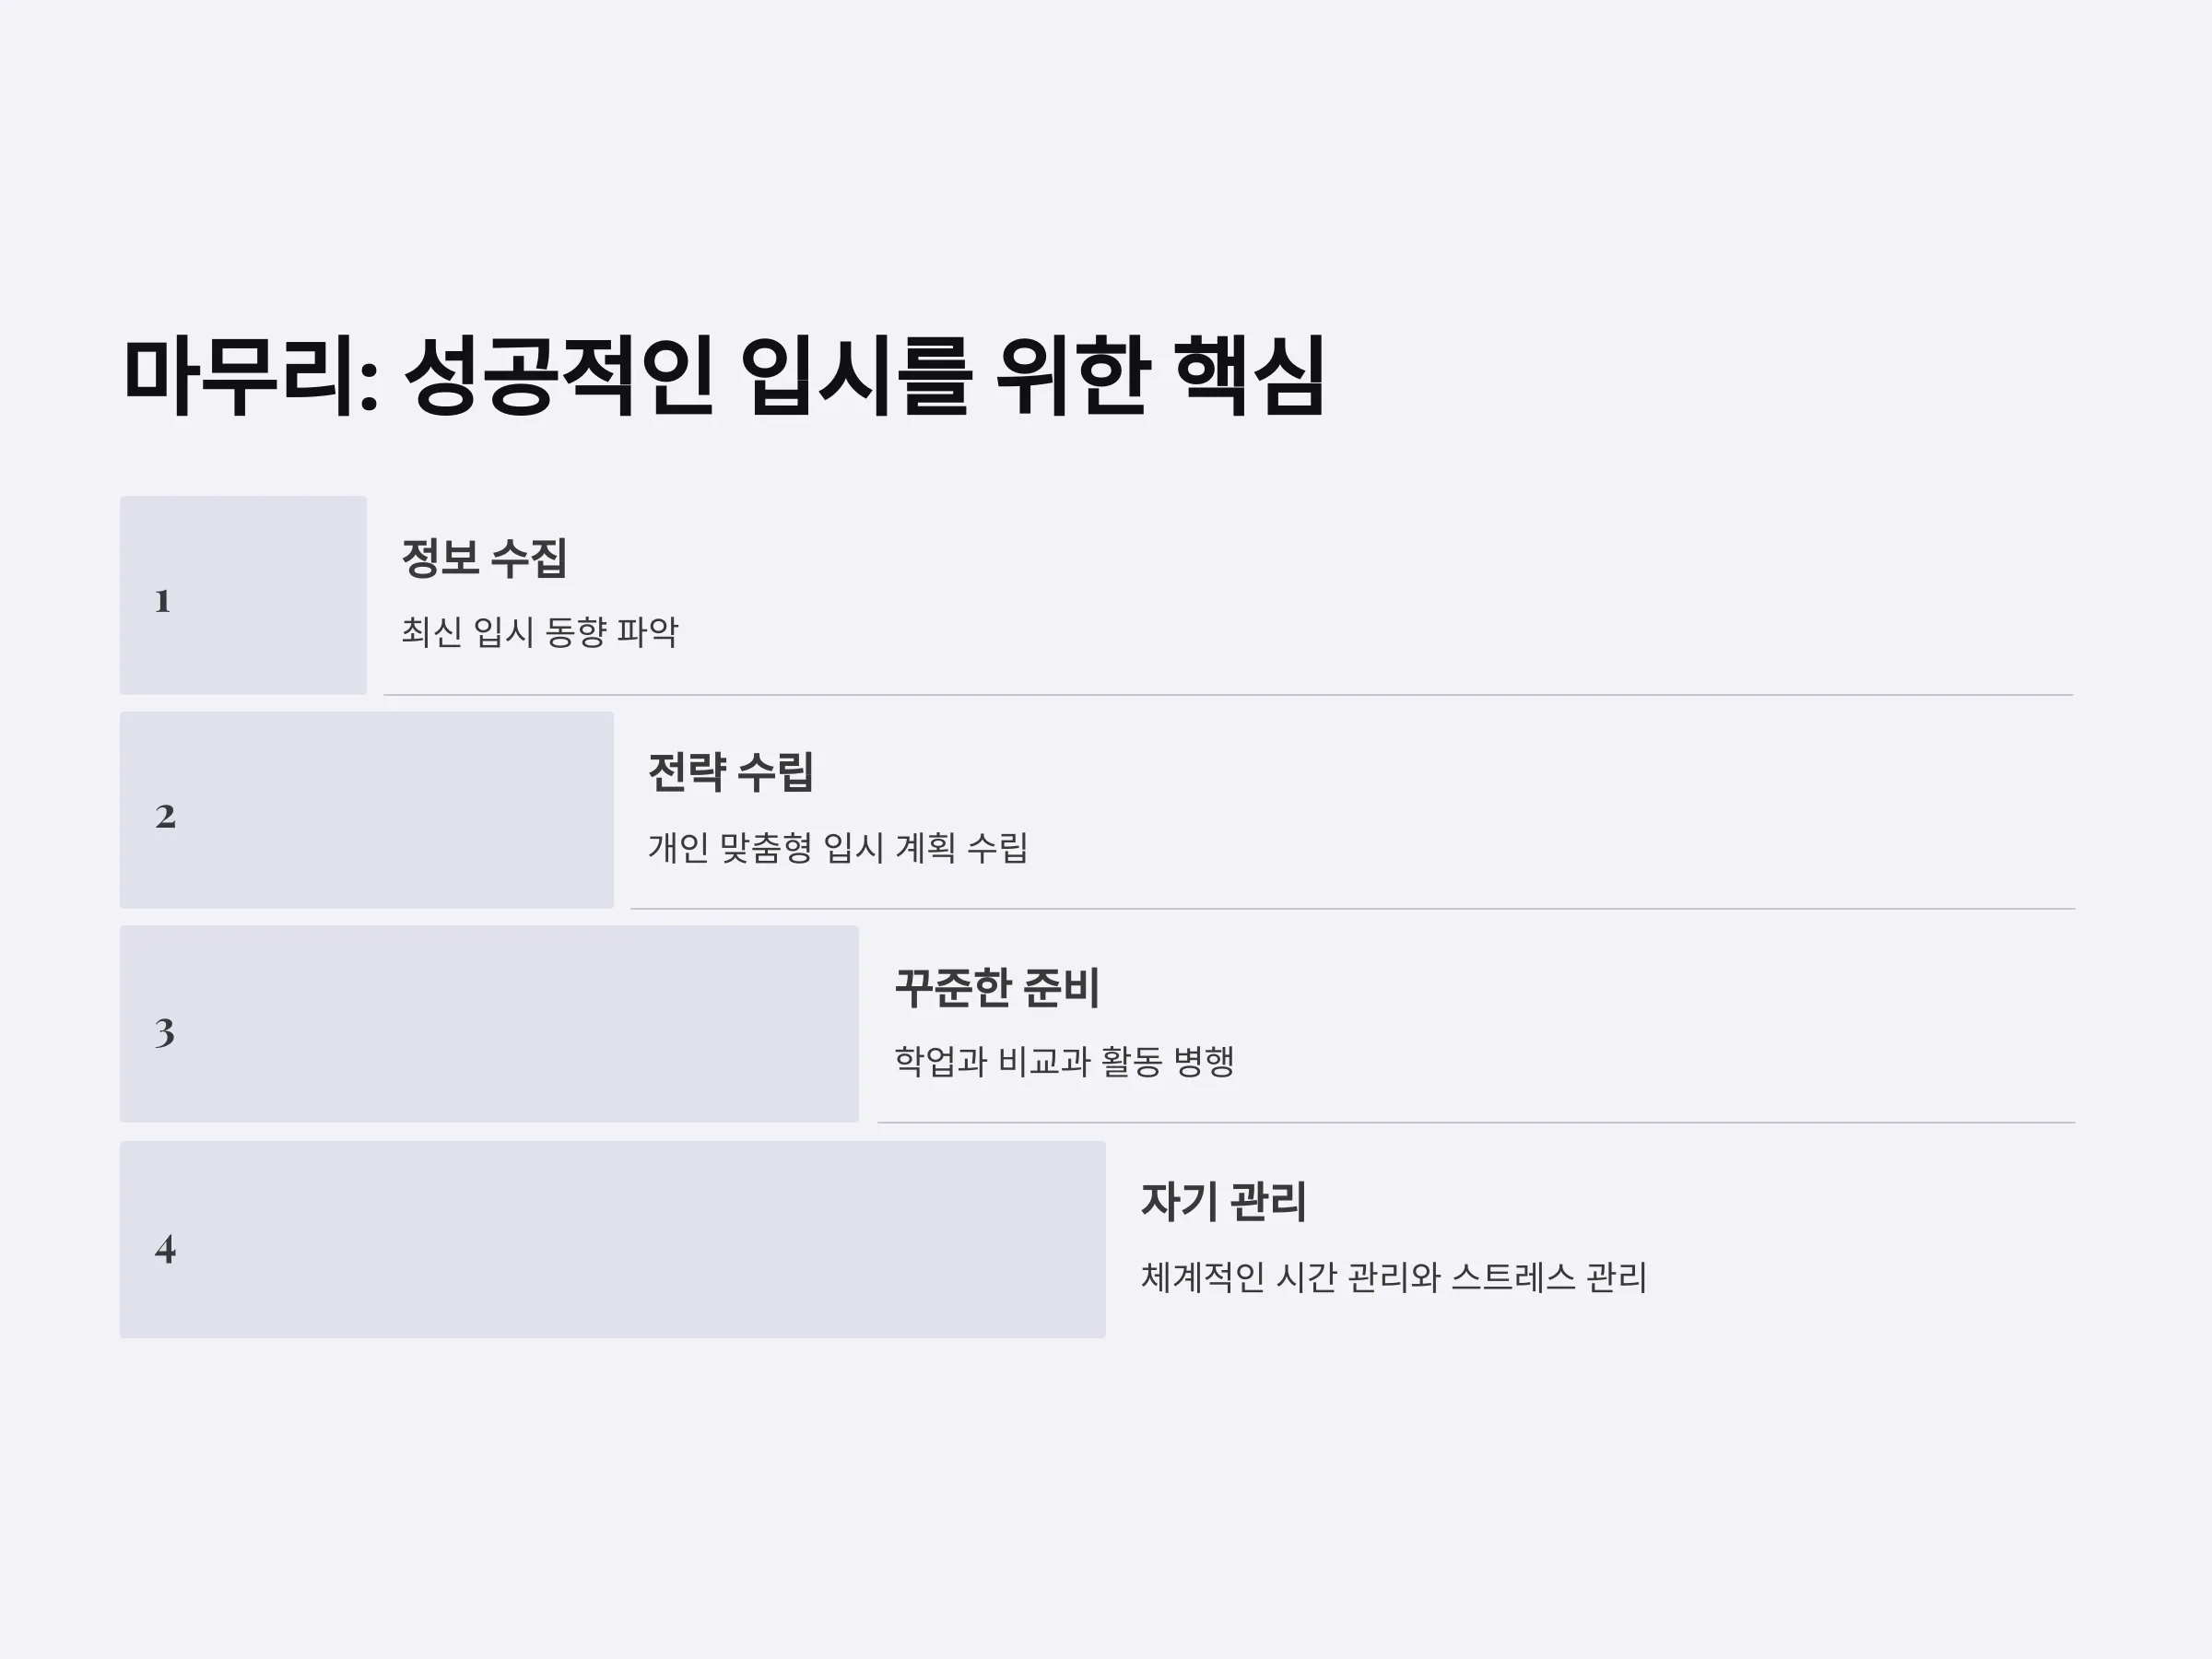
Task: Click the step 2 numbered box
Action: pos(367,810)
